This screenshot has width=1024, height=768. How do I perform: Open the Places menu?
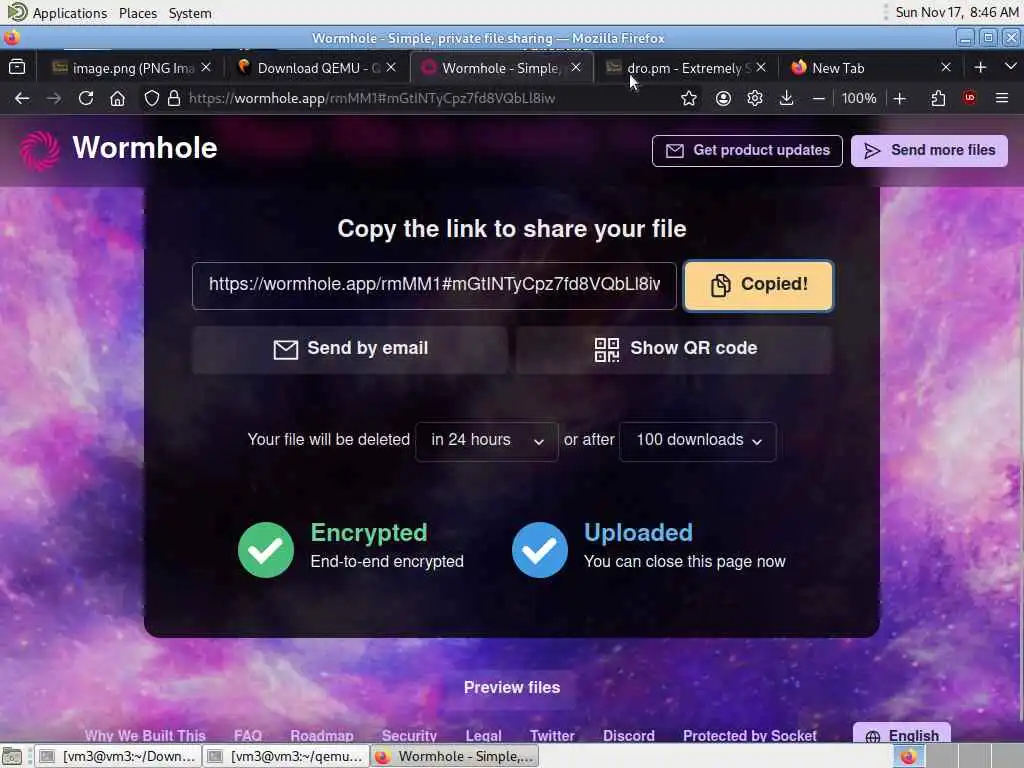point(138,13)
